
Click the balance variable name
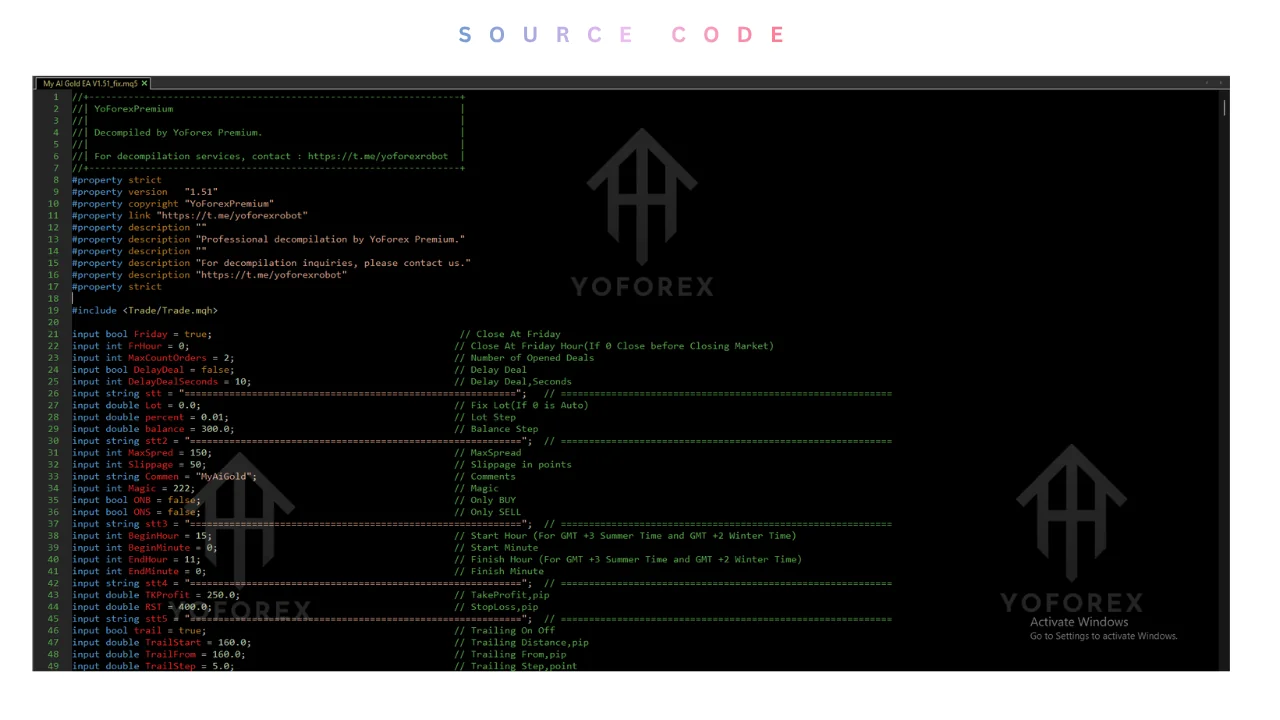tap(164, 429)
